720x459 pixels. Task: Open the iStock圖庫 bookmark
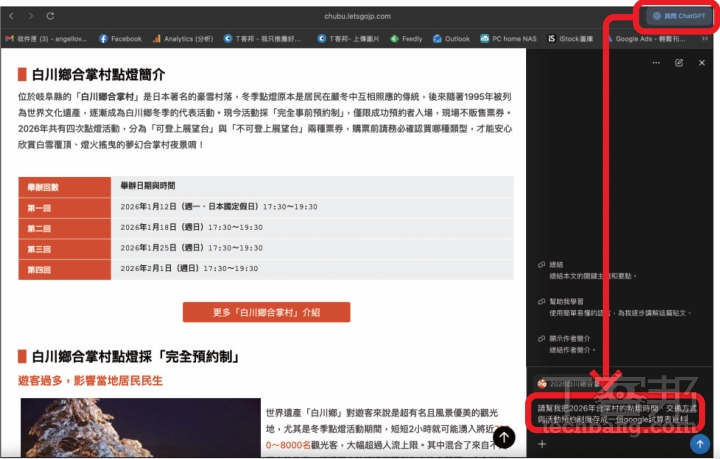[x=570, y=39]
